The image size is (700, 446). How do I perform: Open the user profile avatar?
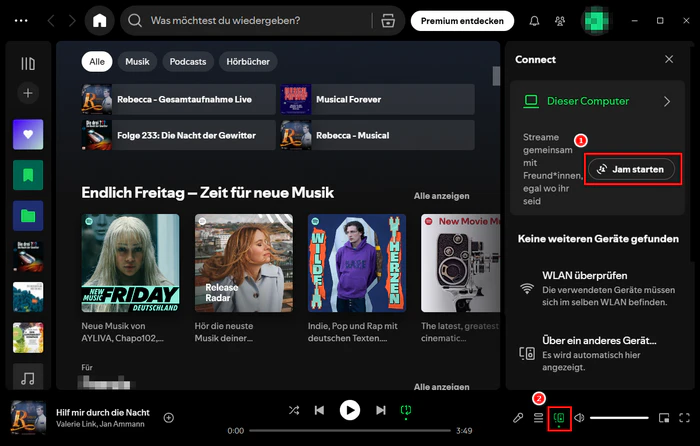pos(596,21)
